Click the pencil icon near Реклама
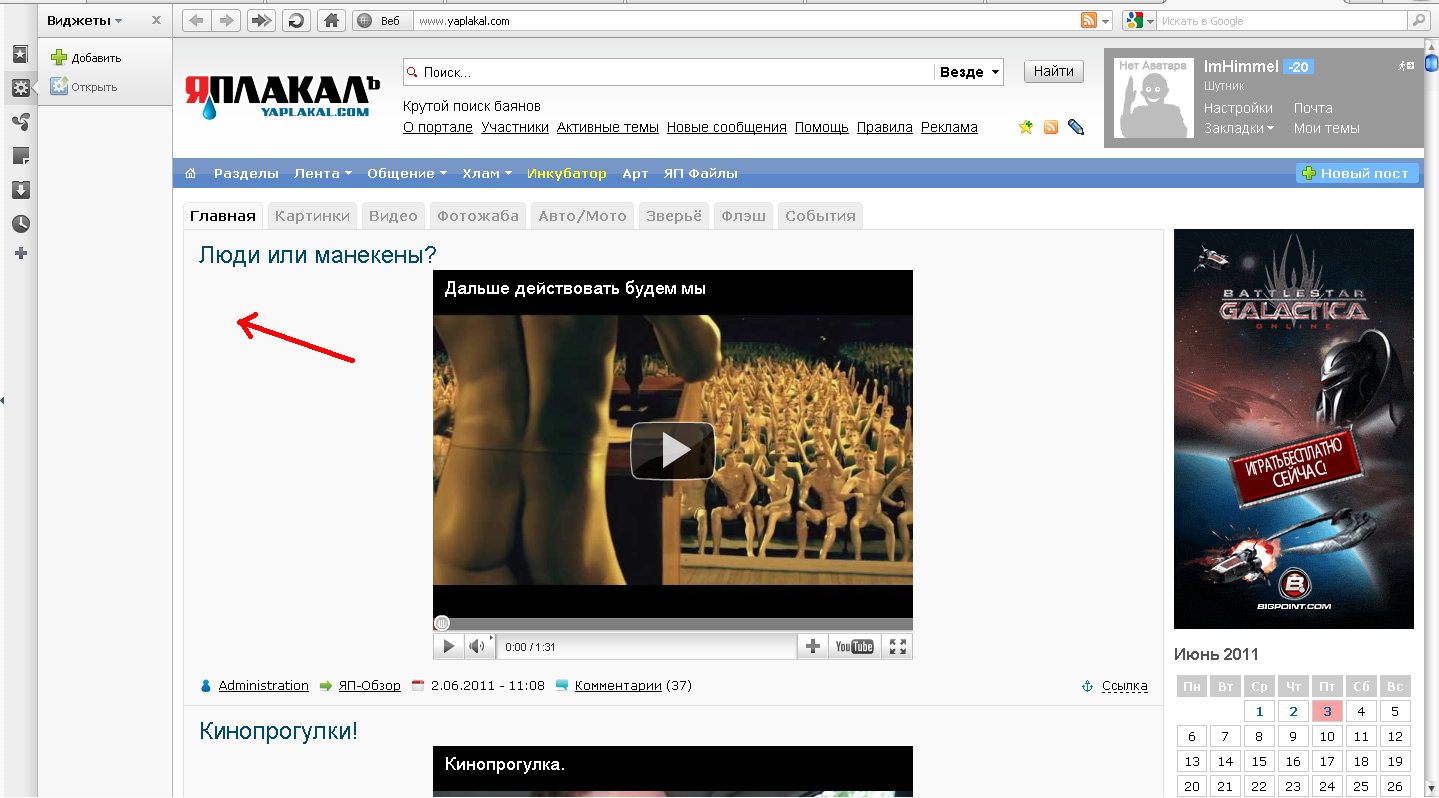 (x=1076, y=127)
